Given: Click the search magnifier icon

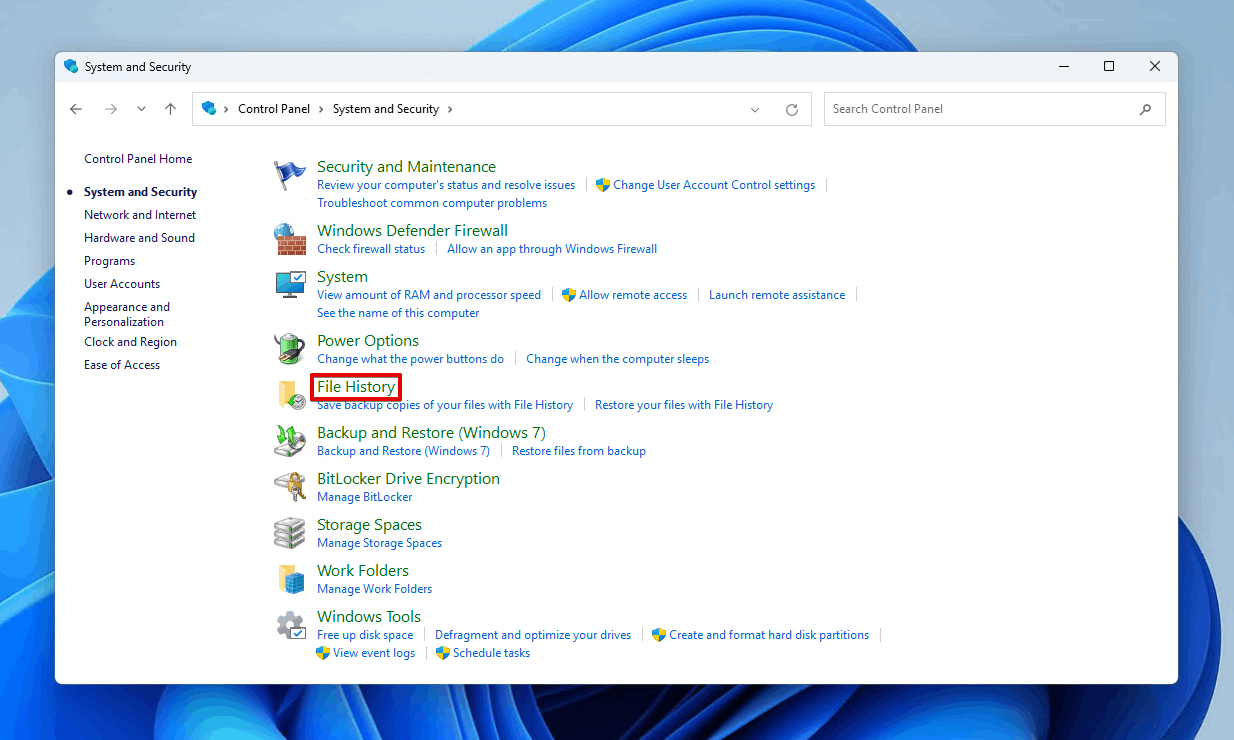Looking at the screenshot, I should pyautogui.click(x=1146, y=109).
